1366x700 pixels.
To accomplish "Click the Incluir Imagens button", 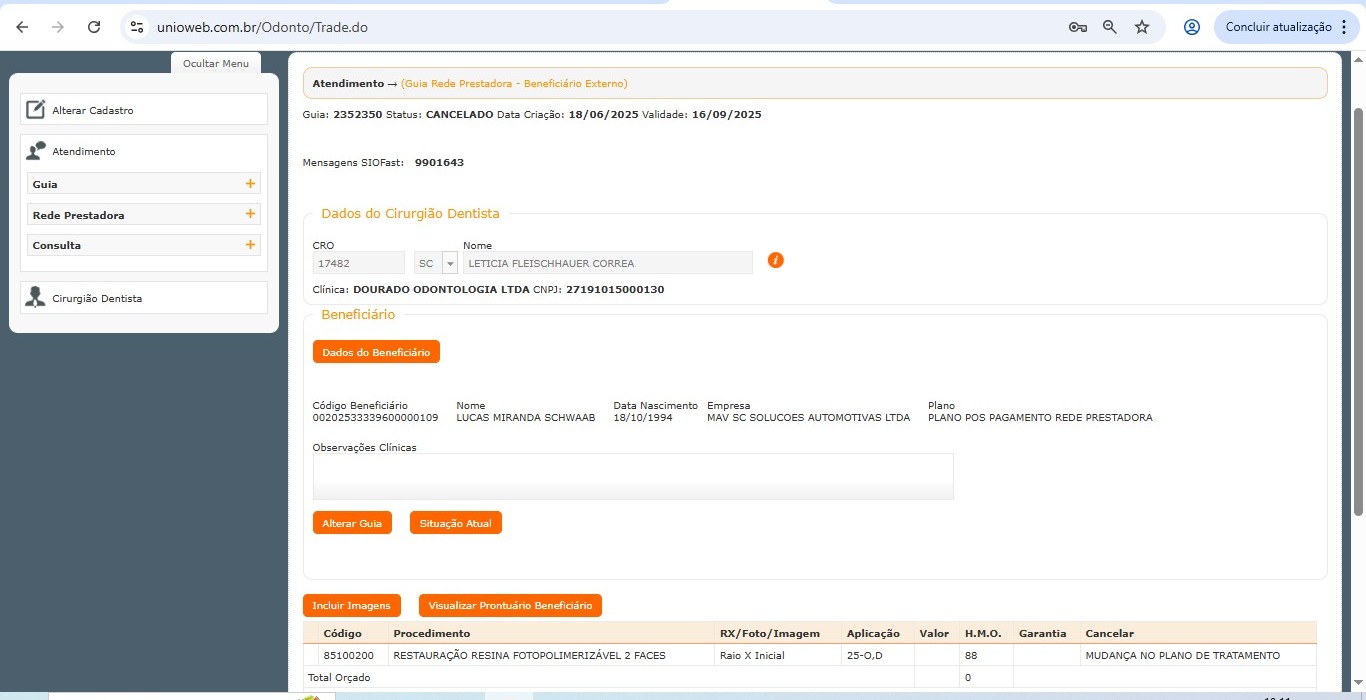I will pos(351,606).
